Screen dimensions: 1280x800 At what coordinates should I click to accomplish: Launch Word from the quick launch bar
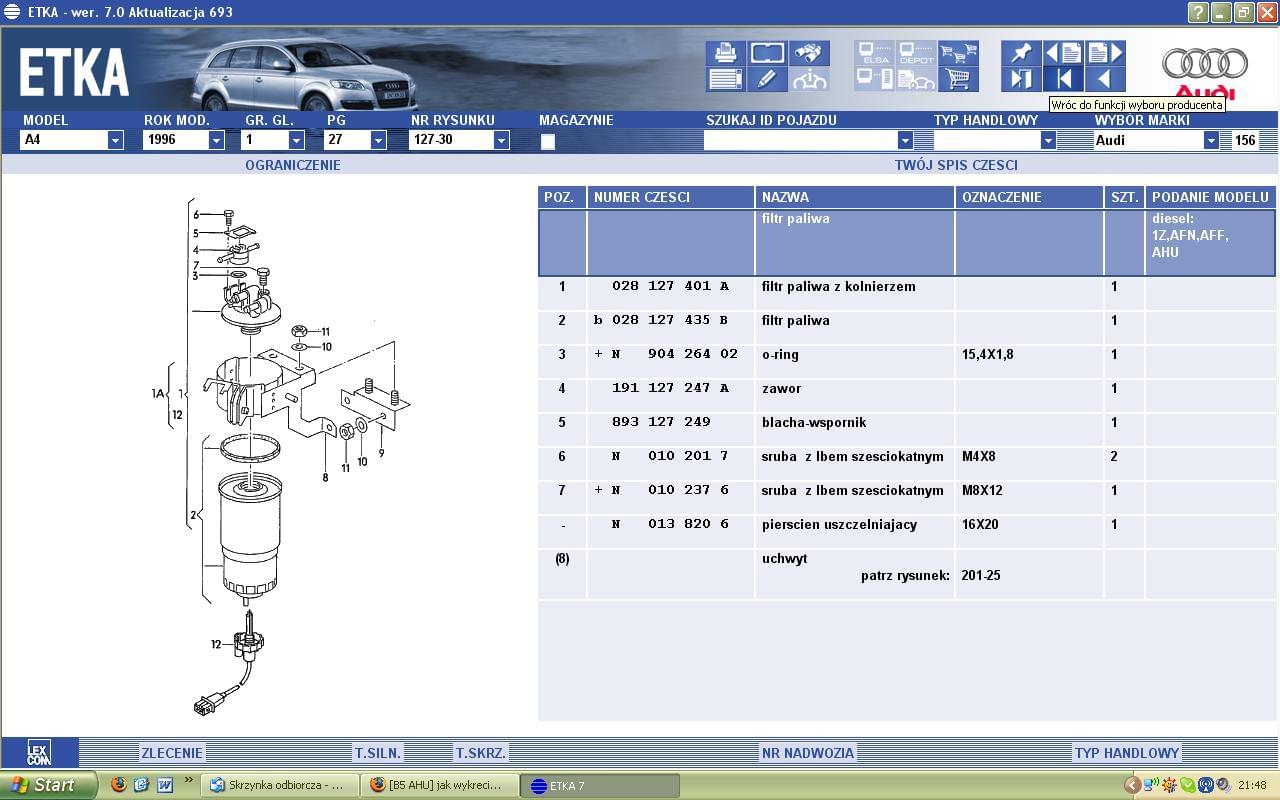164,785
